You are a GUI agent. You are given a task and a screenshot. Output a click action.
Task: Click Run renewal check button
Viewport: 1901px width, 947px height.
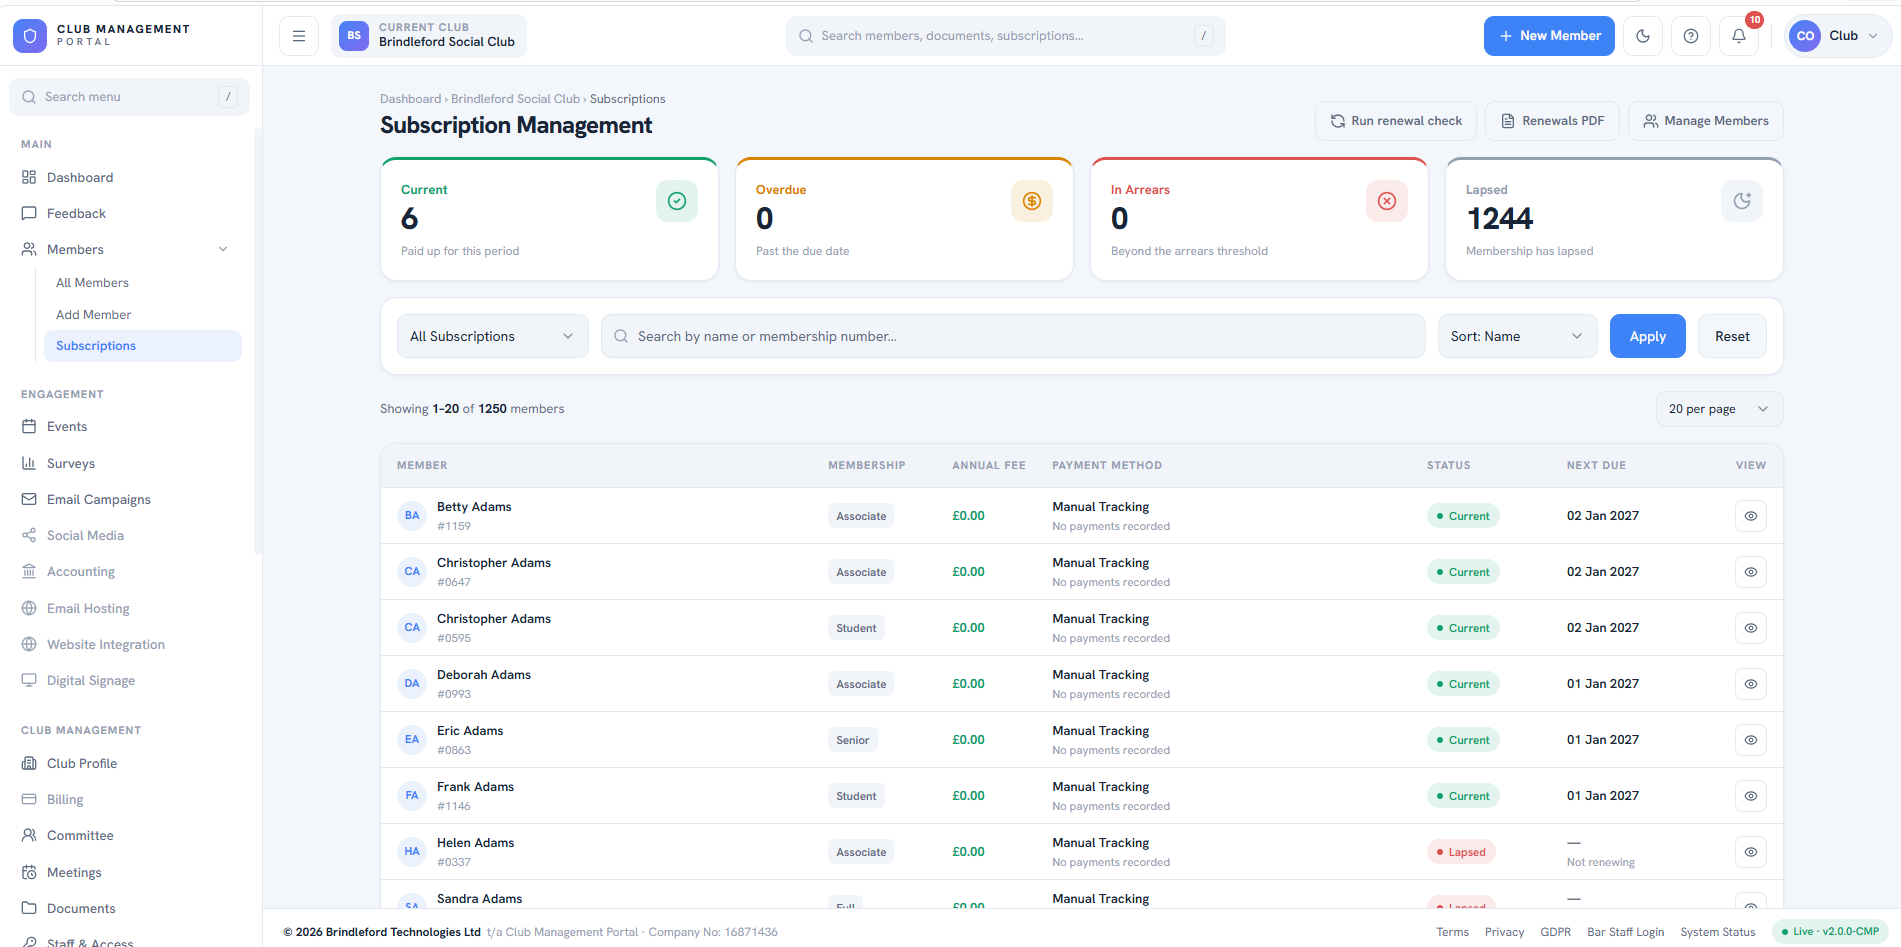tap(1397, 121)
